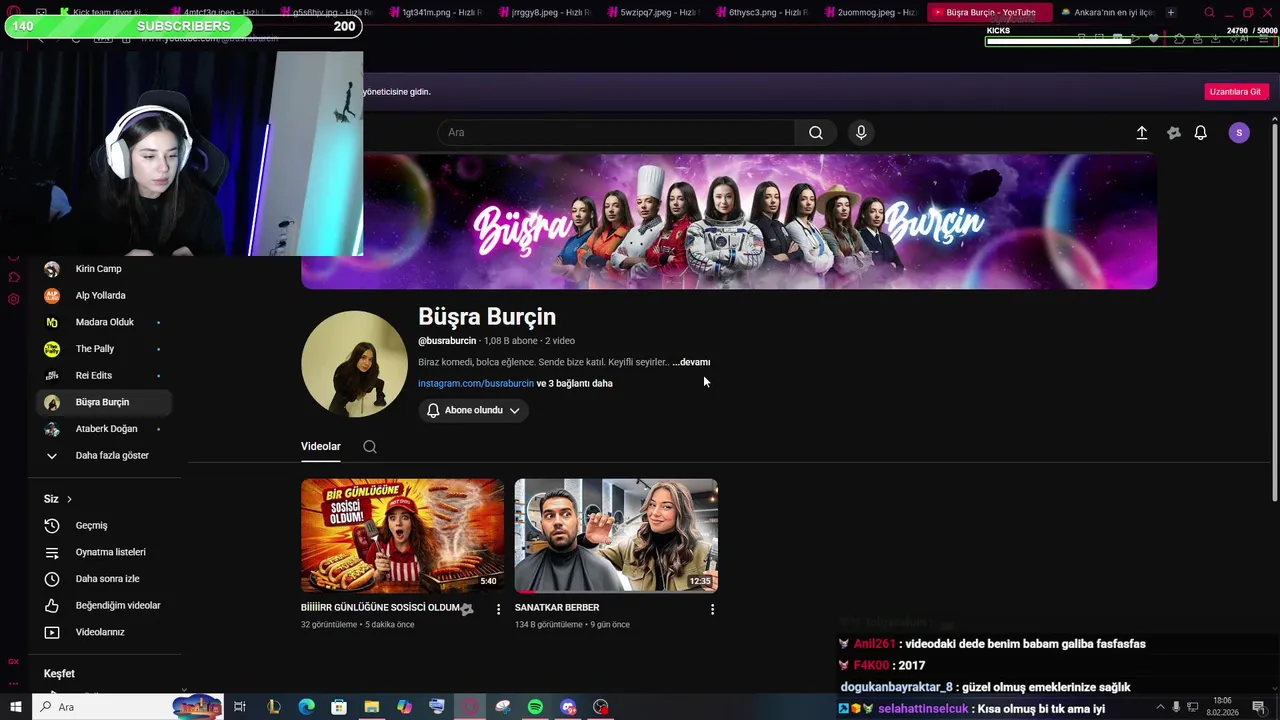Click the Windows taskbar Ara search box
This screenshot has width=1280, height=720.
(x=128, y=707)
